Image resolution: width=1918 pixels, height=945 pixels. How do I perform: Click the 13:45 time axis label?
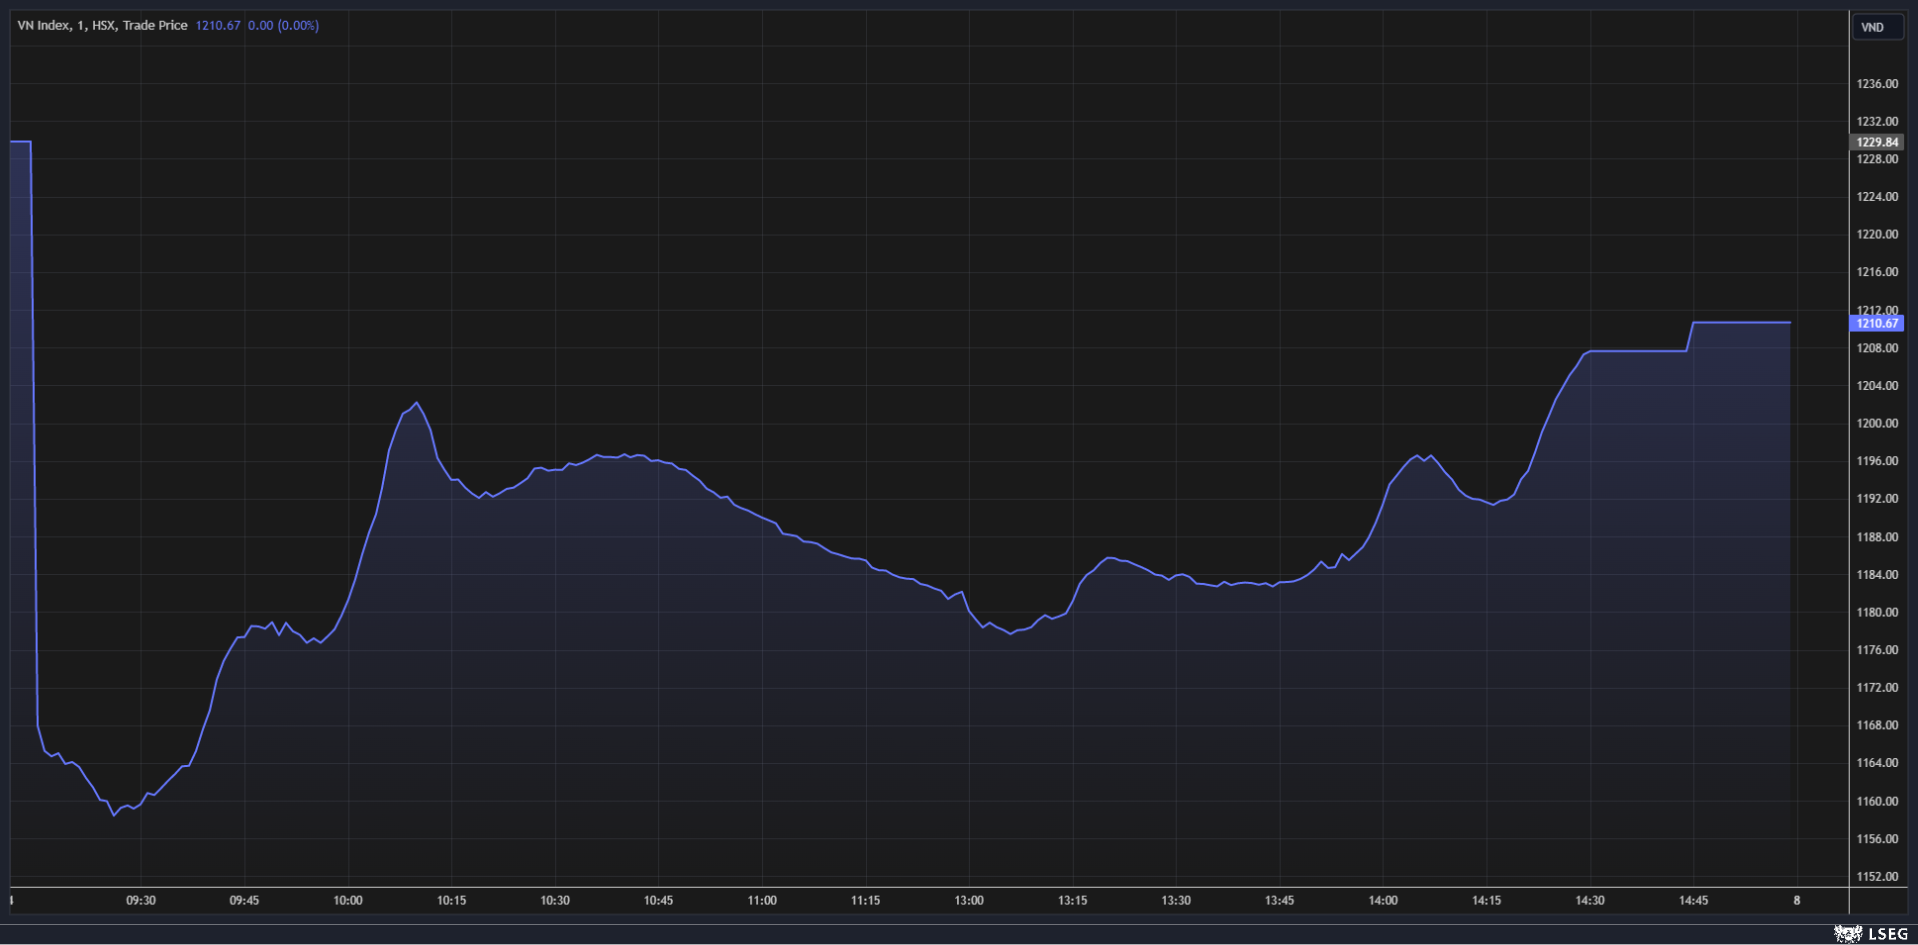tap(1279, 900)
